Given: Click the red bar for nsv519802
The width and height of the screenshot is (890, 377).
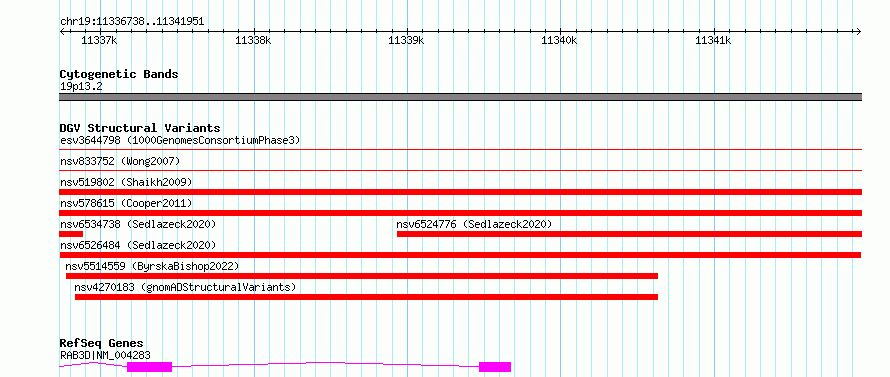Looking at the screenshot, I should (460, 192).
